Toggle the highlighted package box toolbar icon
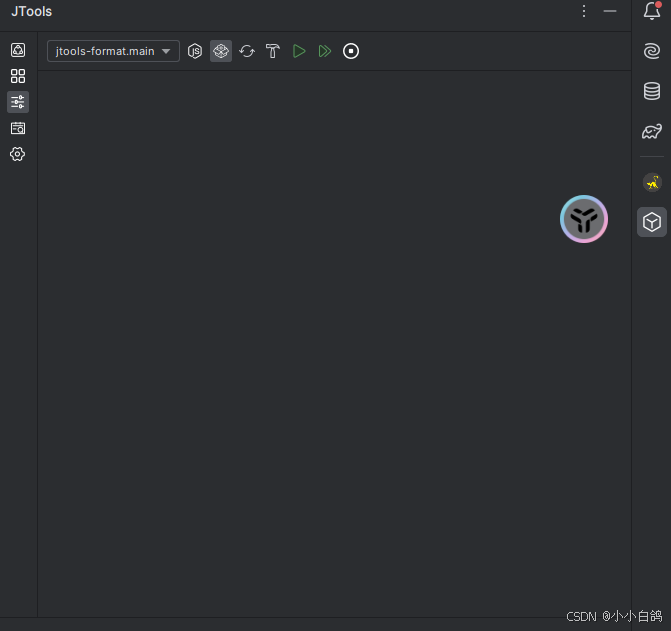This screenshot has height=631, width=671. click(x=221, y=51)
